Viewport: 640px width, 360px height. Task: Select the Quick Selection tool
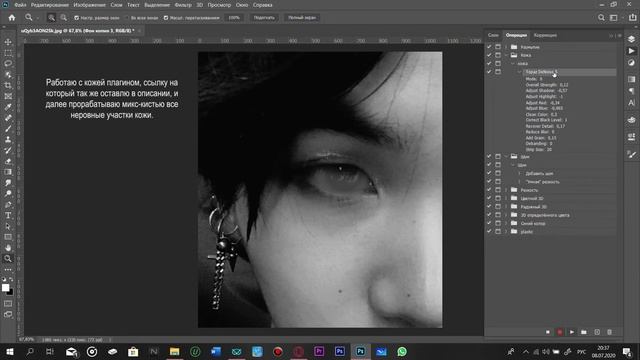tap(8, 75)
